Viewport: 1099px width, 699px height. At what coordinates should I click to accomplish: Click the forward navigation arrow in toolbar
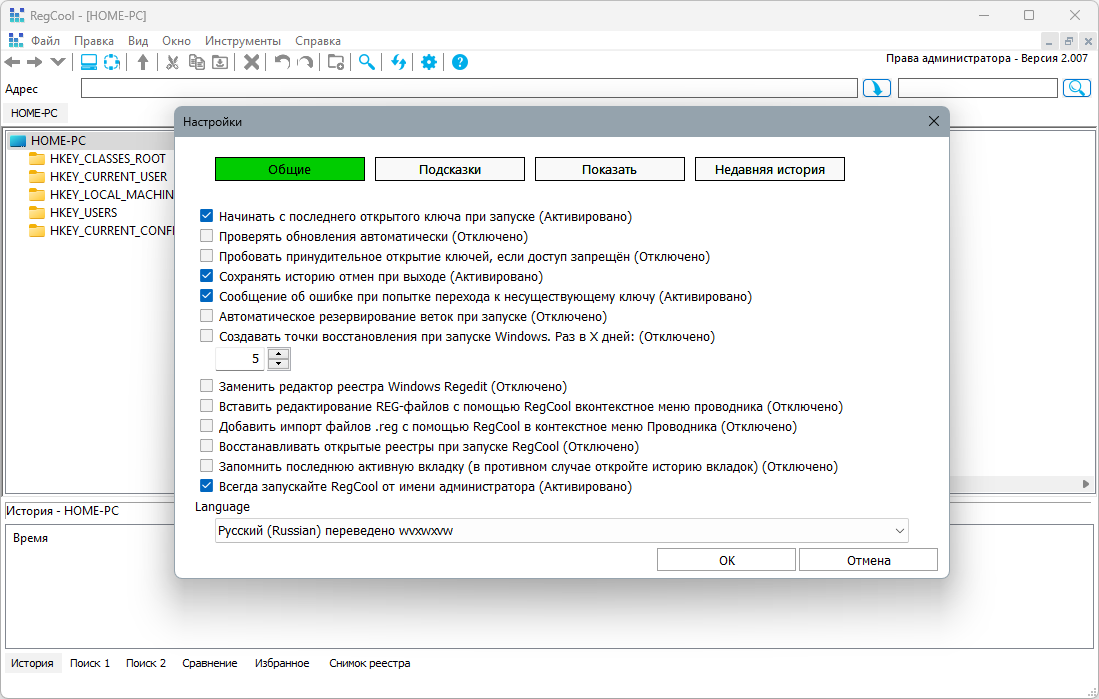click(35, 62)
